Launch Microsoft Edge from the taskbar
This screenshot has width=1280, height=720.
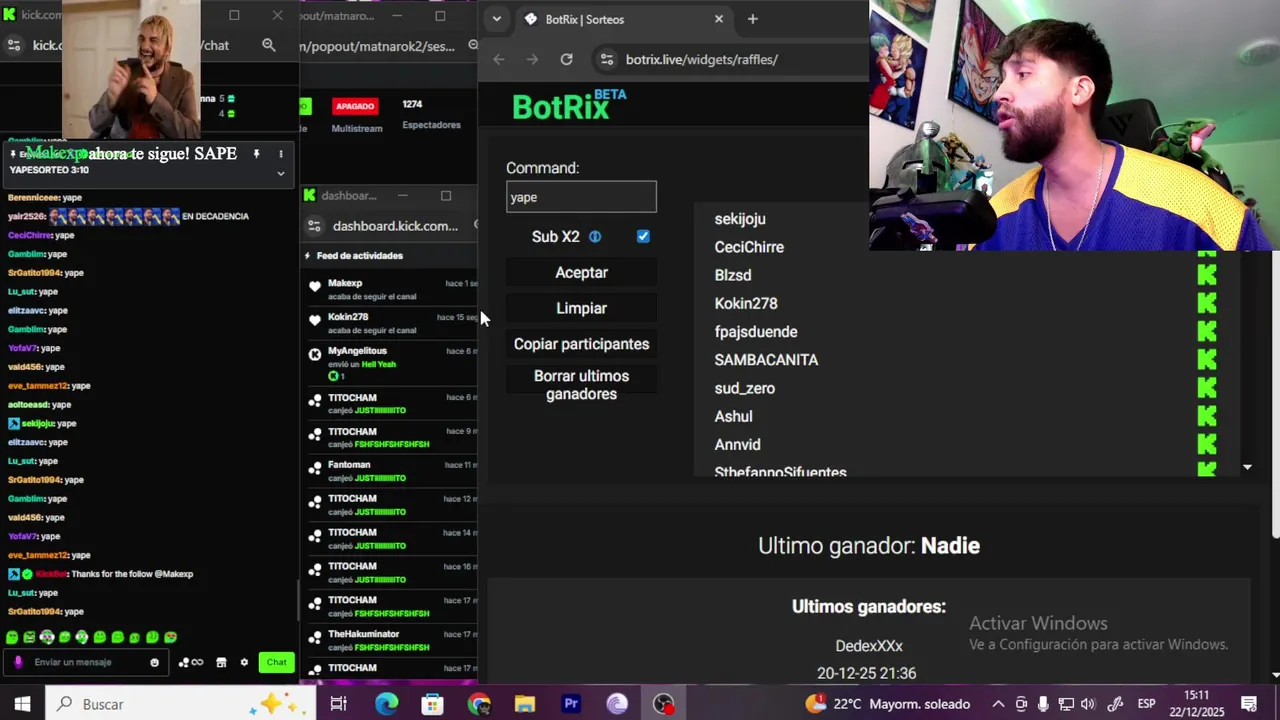[x=386, y=704]
